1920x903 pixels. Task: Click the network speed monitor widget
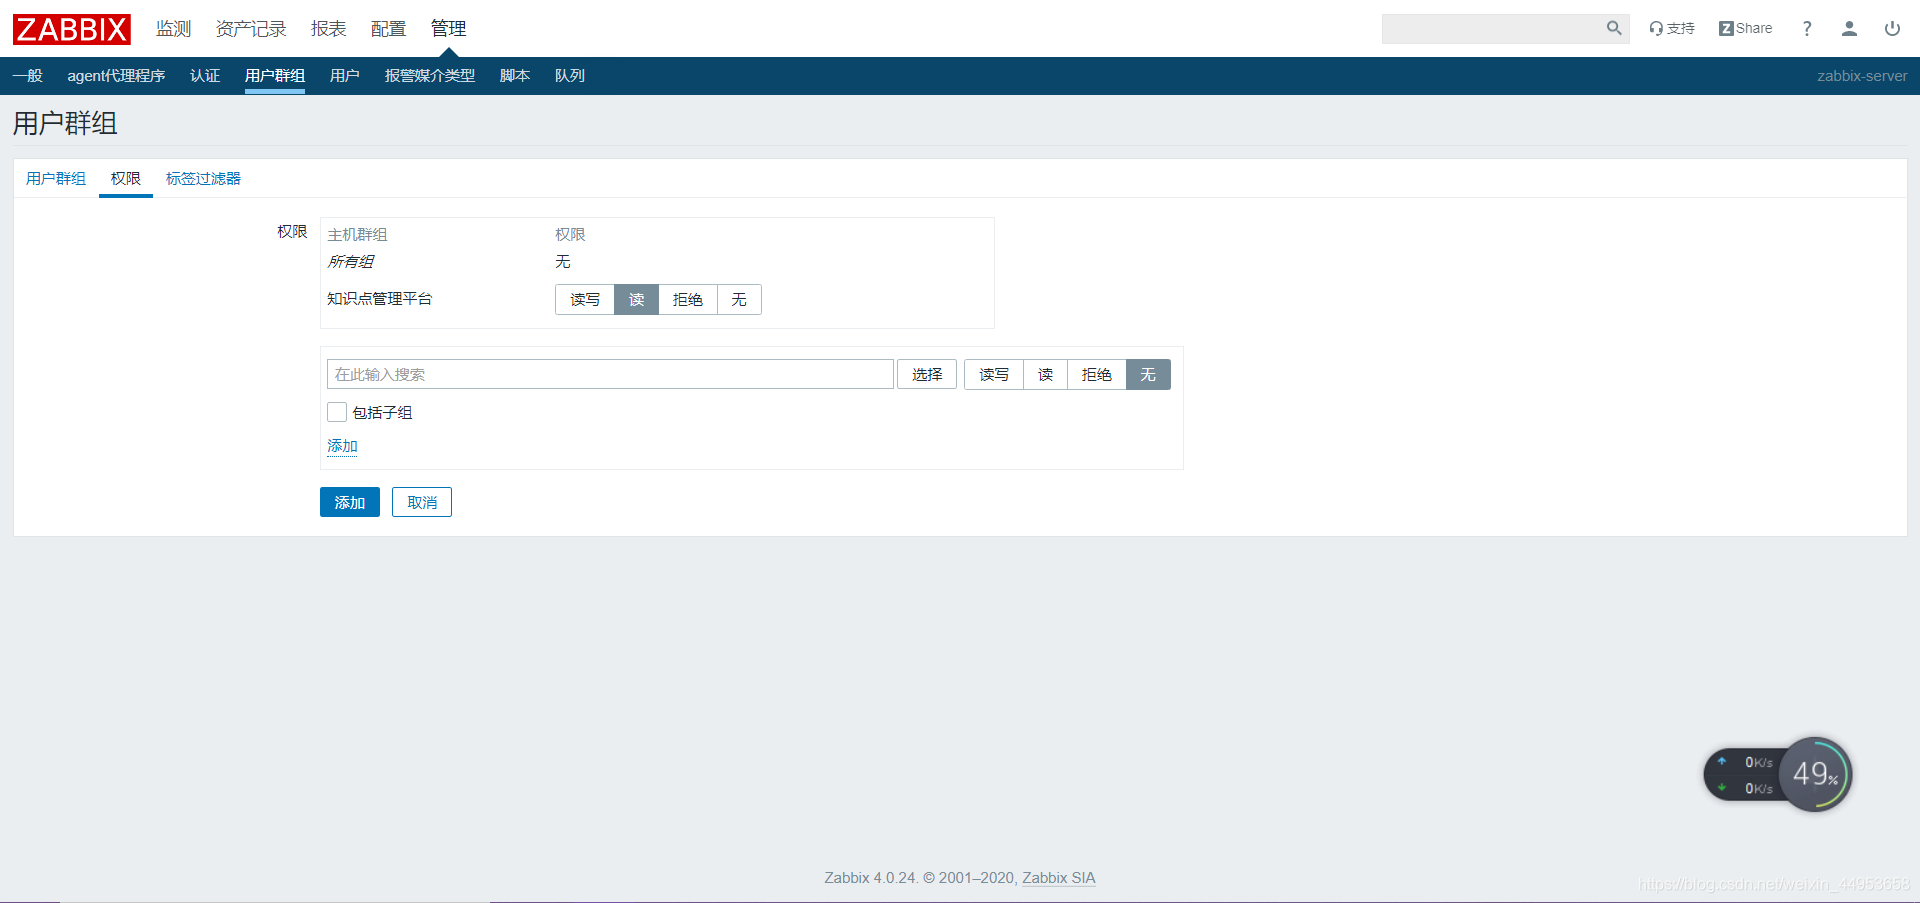(x=1778, y=775)
